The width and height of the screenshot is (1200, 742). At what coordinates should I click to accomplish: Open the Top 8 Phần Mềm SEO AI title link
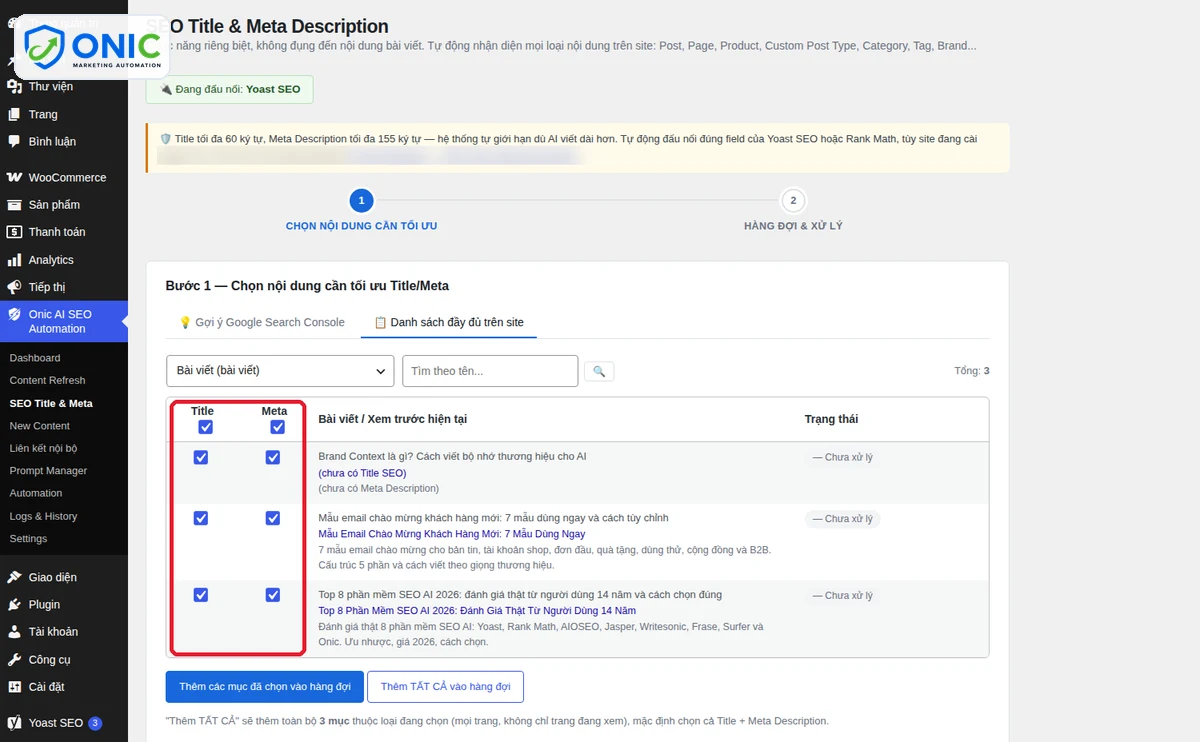[477, 610]
